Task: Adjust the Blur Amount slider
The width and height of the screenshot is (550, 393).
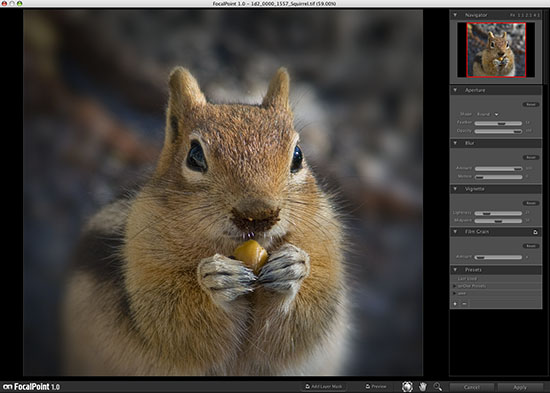Action: click(x=498, y=169)
